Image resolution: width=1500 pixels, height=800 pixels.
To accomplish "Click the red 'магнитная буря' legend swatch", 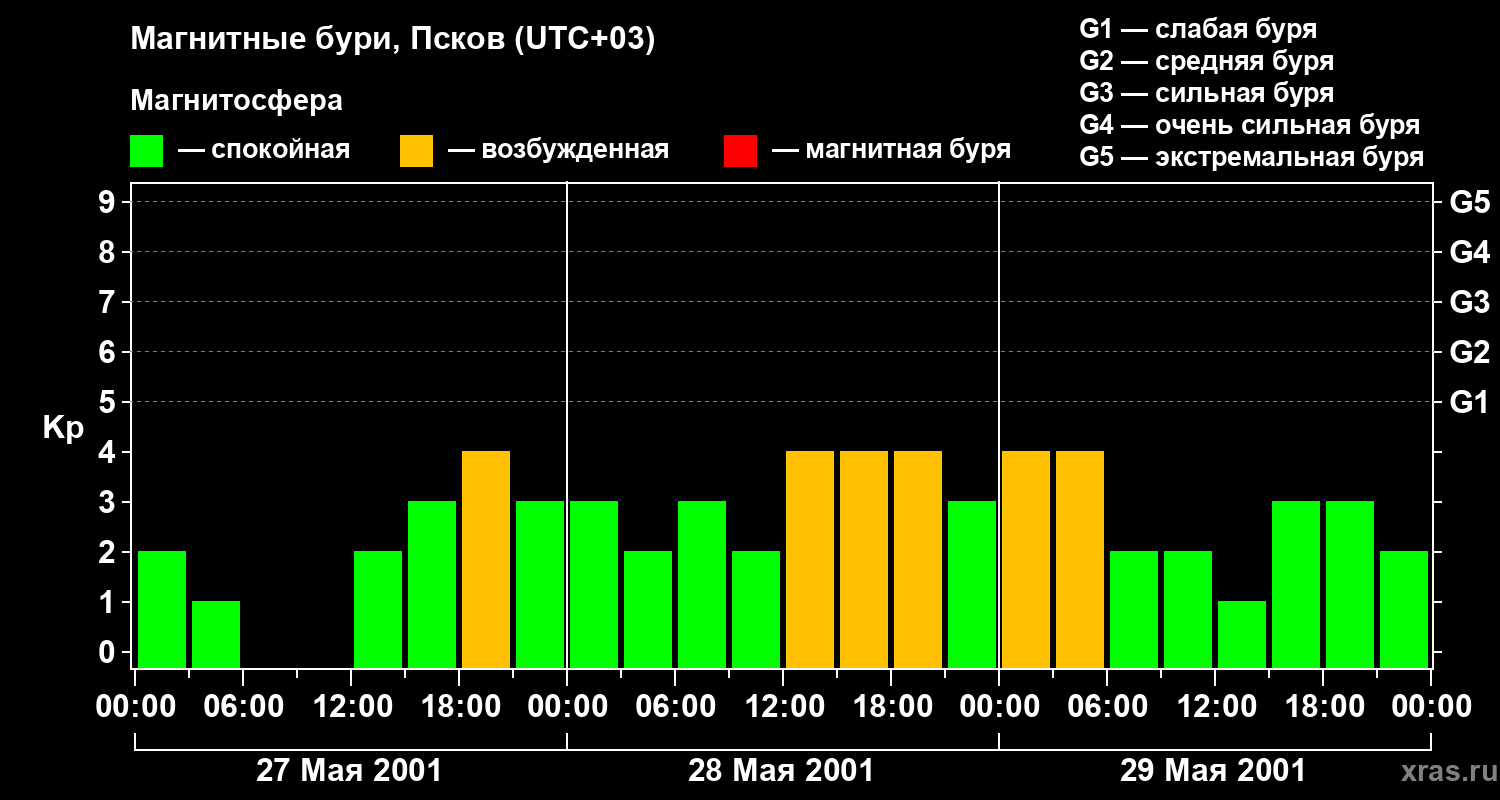I will point(740,151).
